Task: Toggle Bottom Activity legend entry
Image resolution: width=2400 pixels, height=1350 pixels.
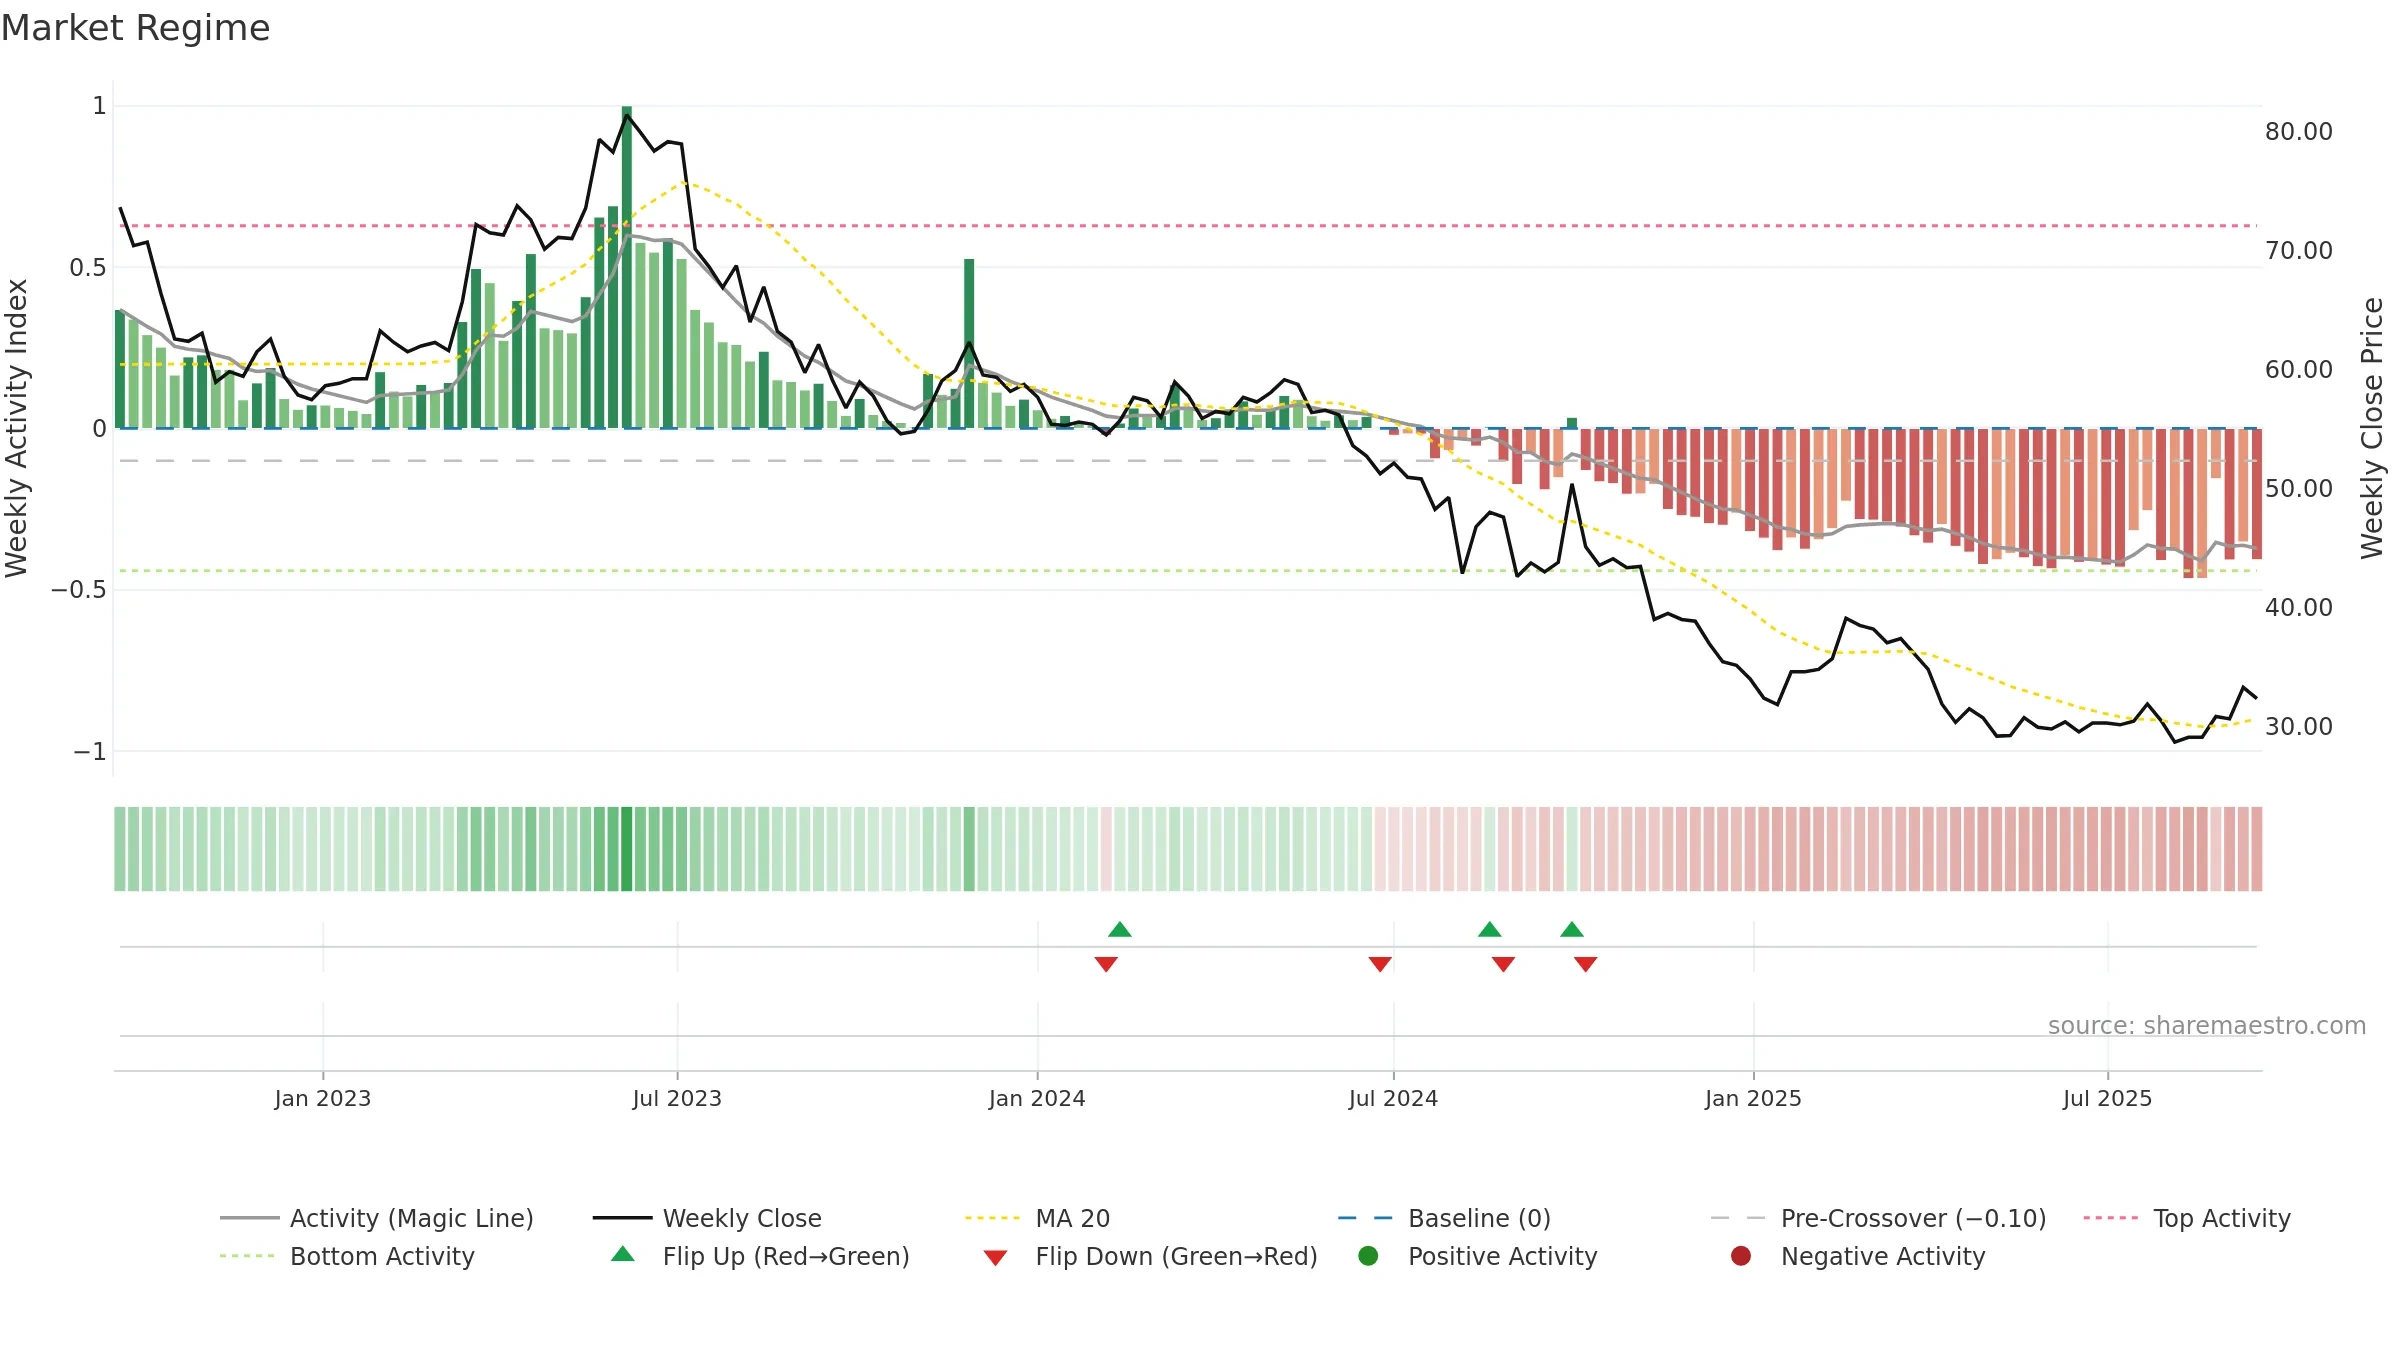Action: click(x=347, y=1256)
